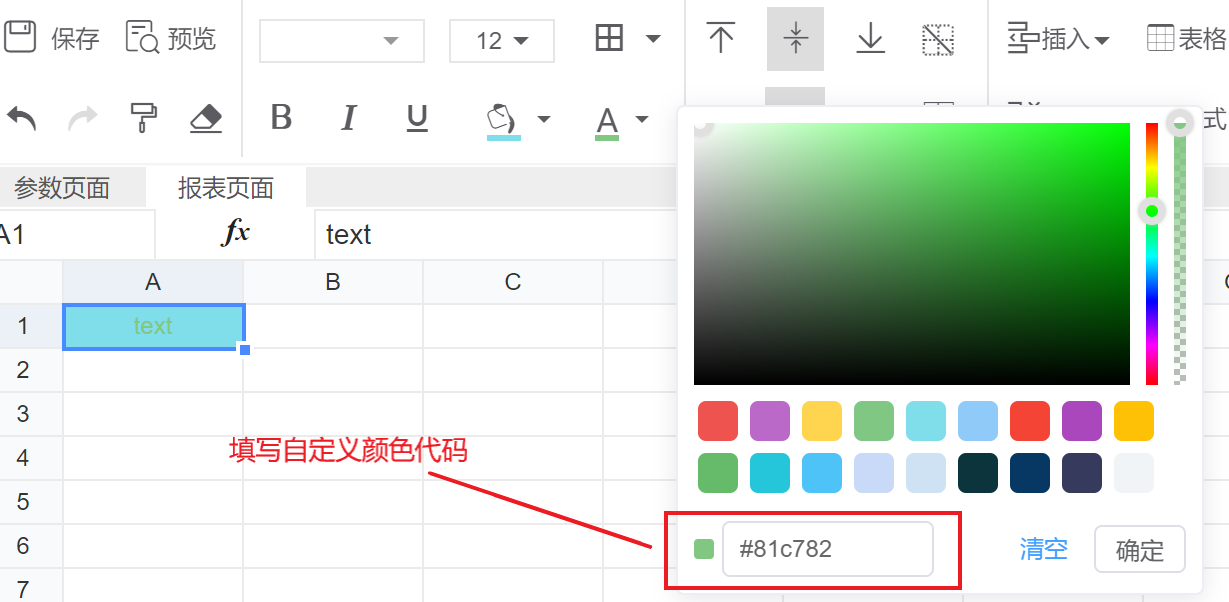
Task: Select column header B
Action: 333,282
